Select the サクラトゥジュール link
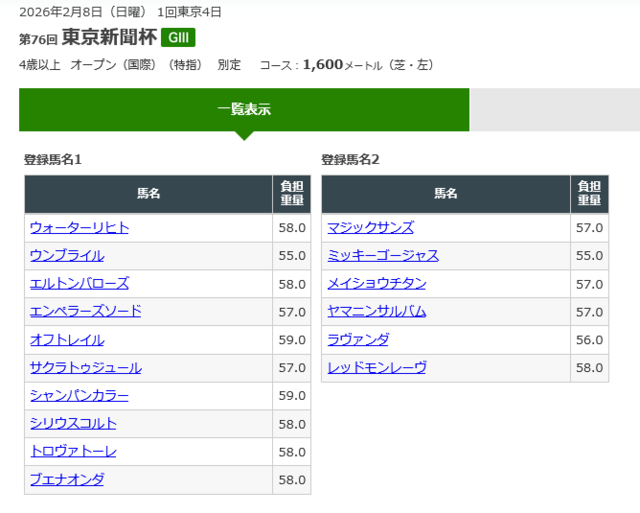Viewport: 640px width, 513px height. click(85, 367)
